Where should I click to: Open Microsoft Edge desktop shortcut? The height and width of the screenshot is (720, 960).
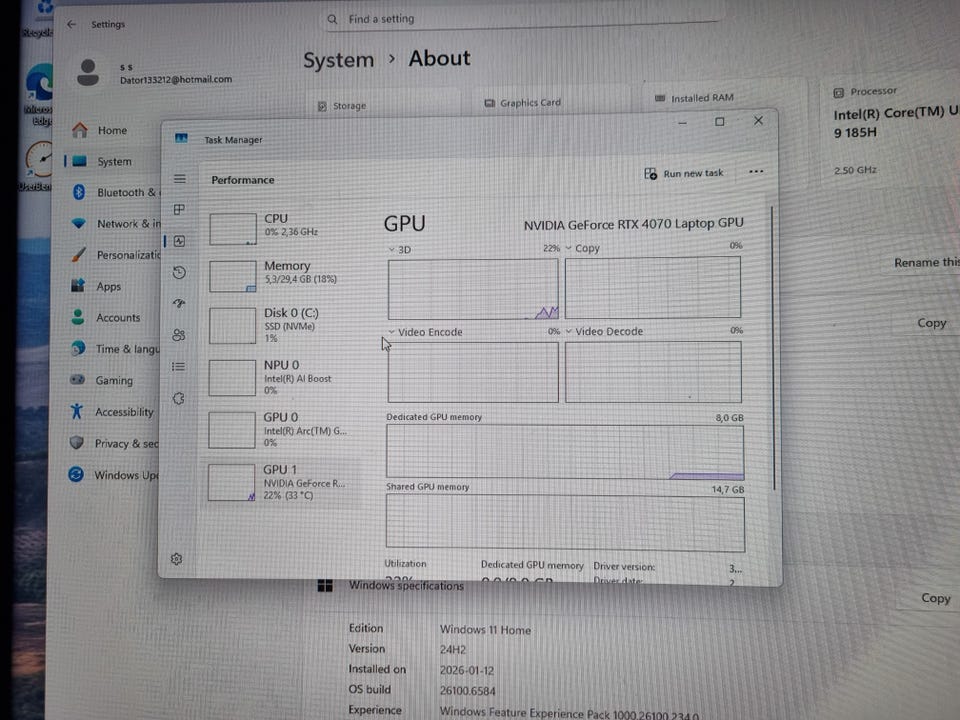[38, 95]
